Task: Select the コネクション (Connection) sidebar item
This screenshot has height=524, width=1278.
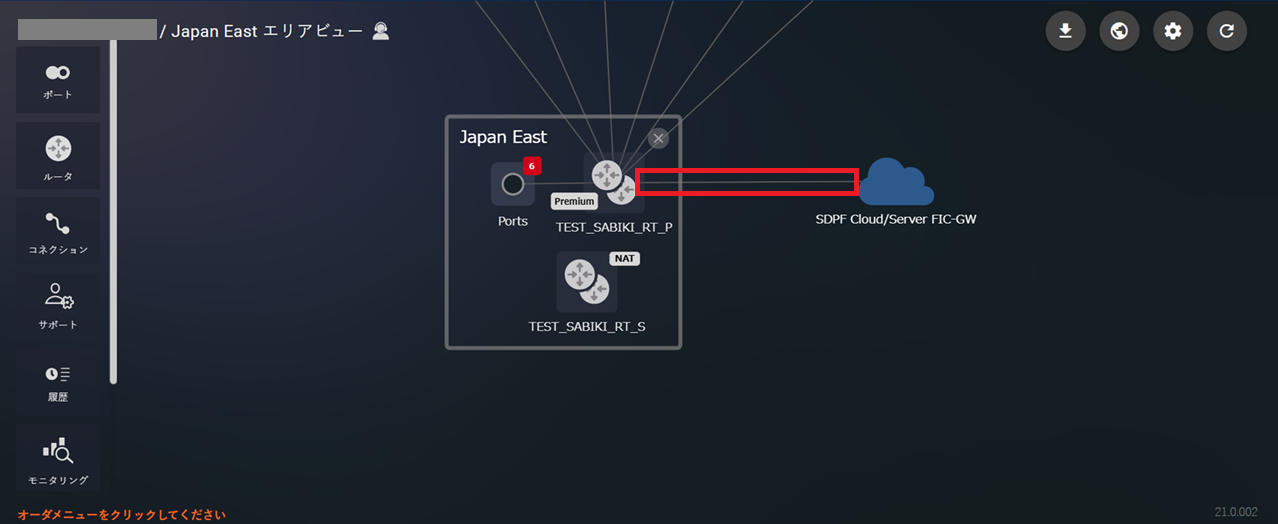Action: point(57,231)
